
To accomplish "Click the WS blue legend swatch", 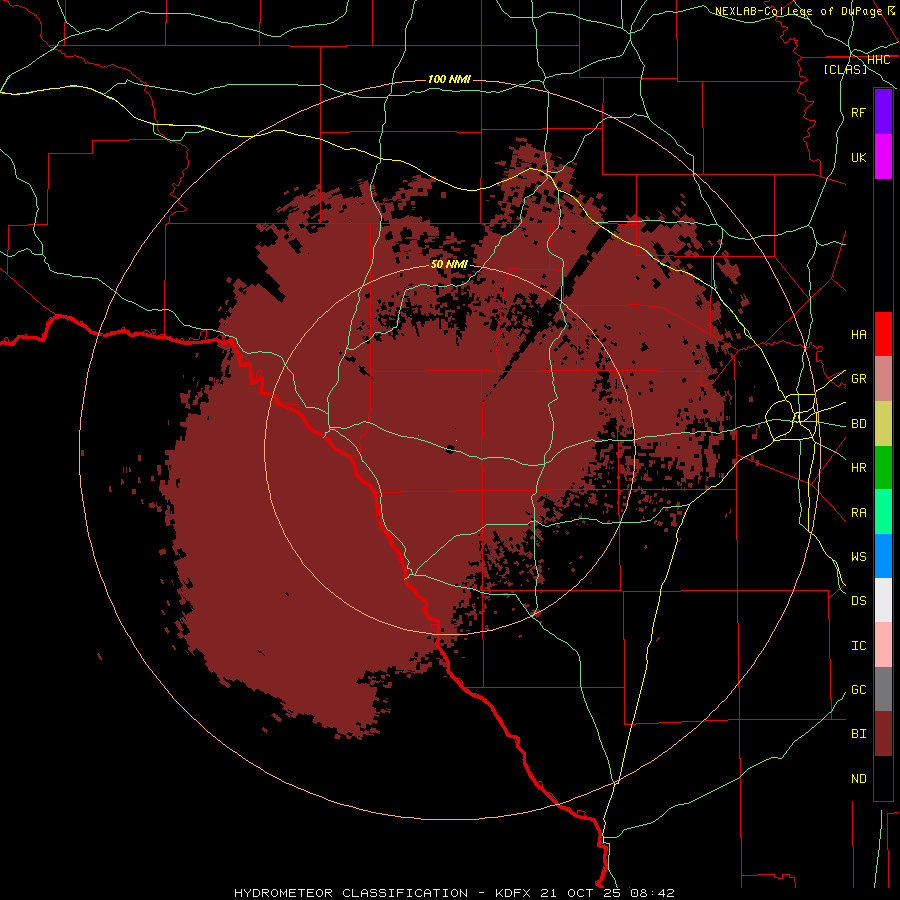I will point(883,556).
